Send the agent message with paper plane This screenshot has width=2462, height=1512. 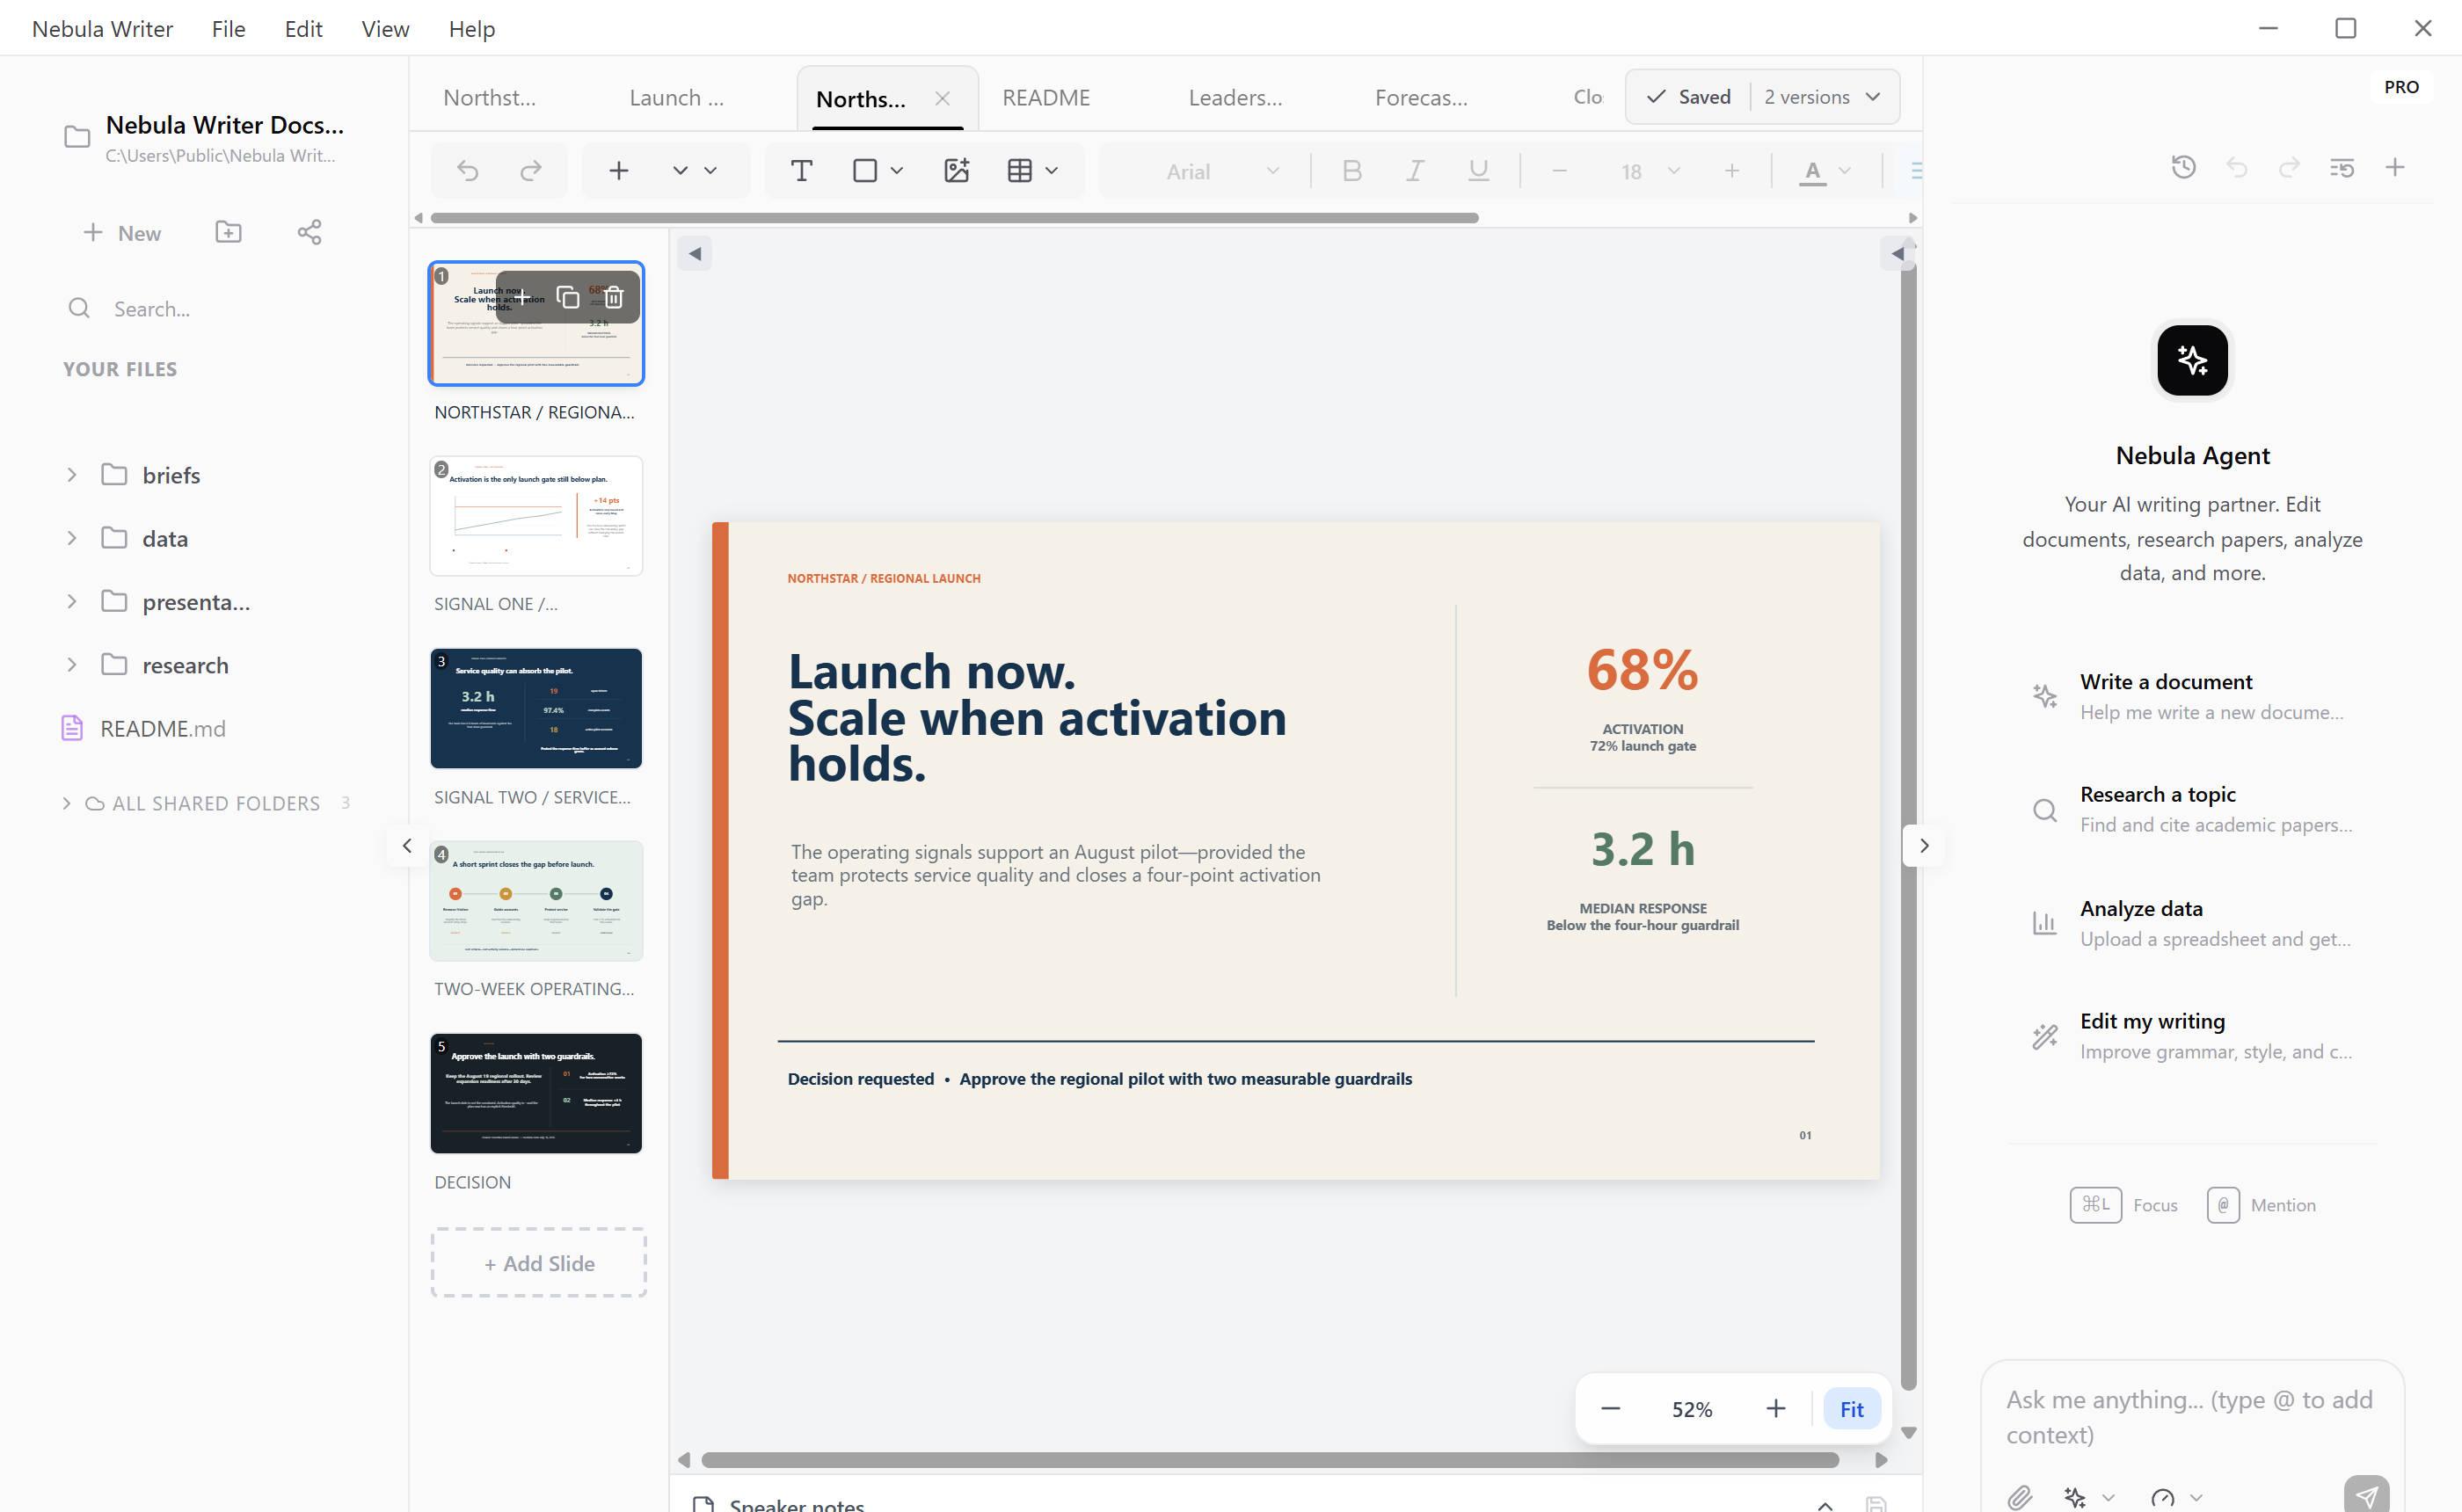point(2366,1494)
